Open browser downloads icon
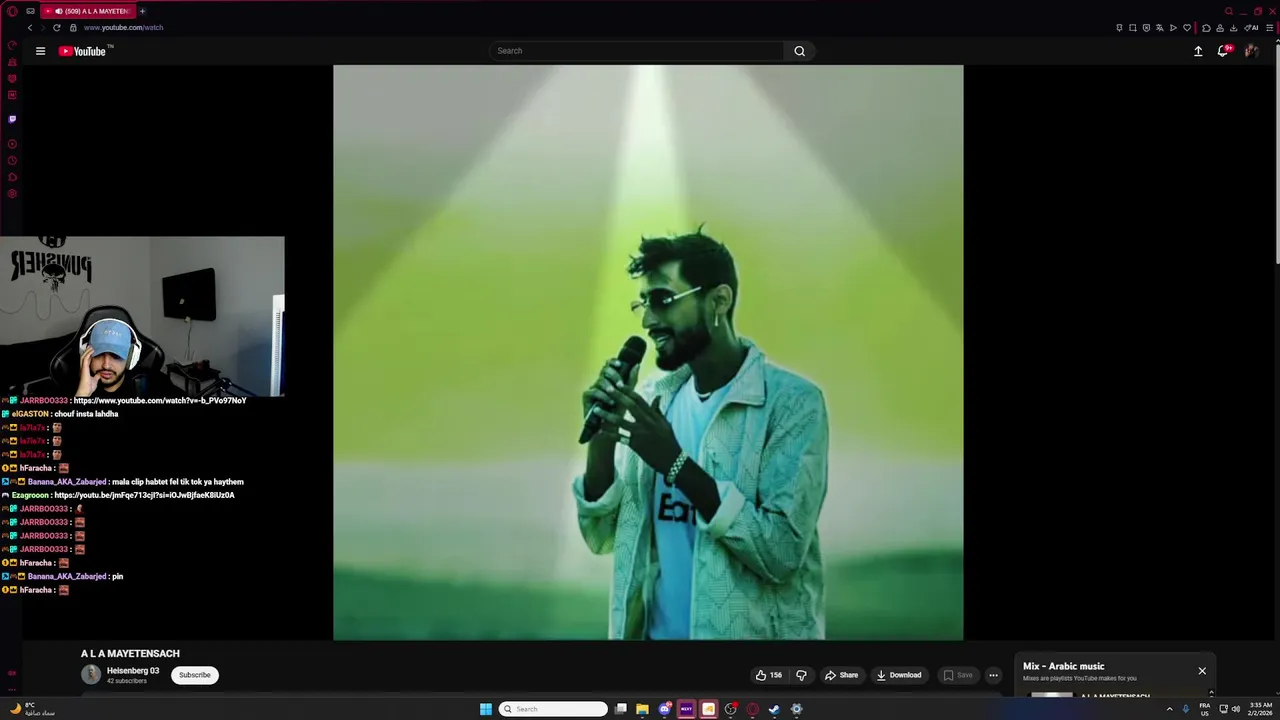1280x720 pixels. [1233, 28]
